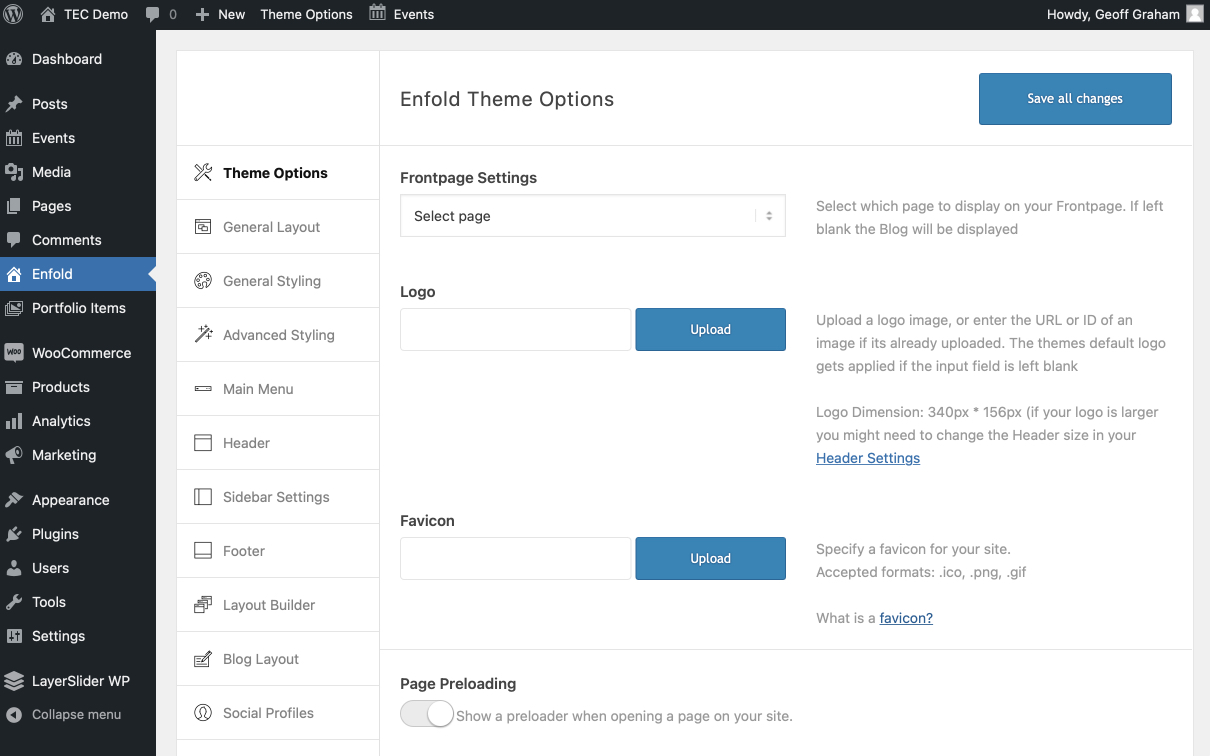This screenshot has height=756, width=1210.
Task: Open the TEC Demo site home icon
Action: pos(48,14)
